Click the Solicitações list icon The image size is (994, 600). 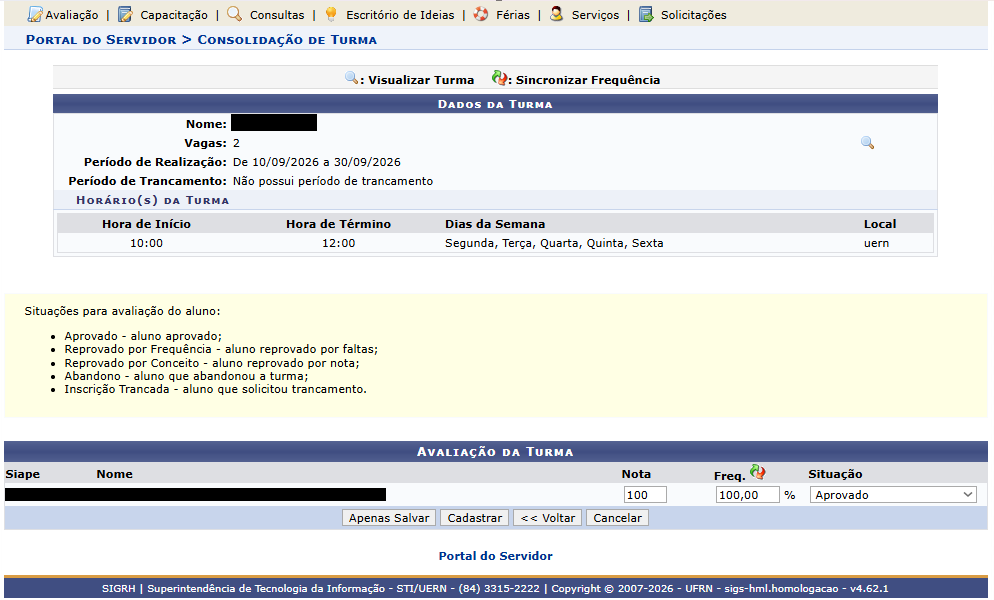coord(646,14)
